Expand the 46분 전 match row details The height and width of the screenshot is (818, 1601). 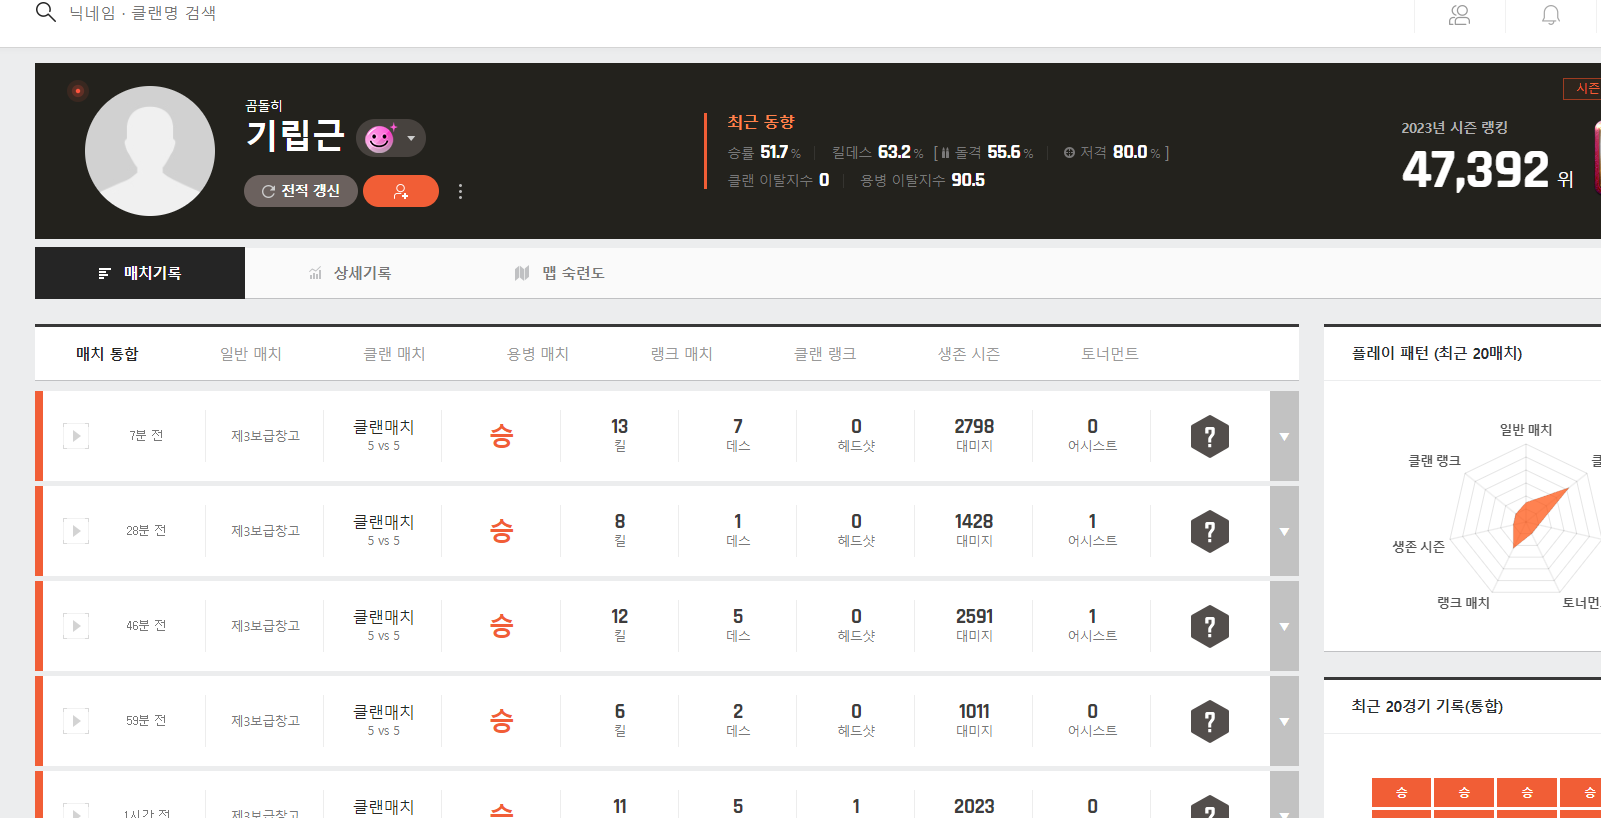point(1284,626)
